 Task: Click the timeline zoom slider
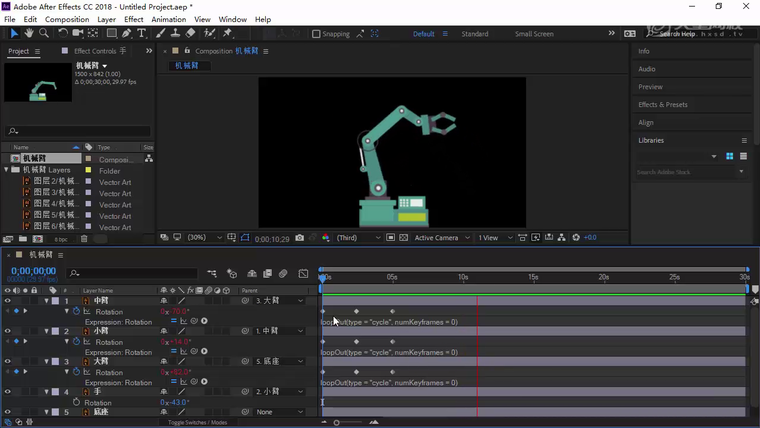click(337, 422)
